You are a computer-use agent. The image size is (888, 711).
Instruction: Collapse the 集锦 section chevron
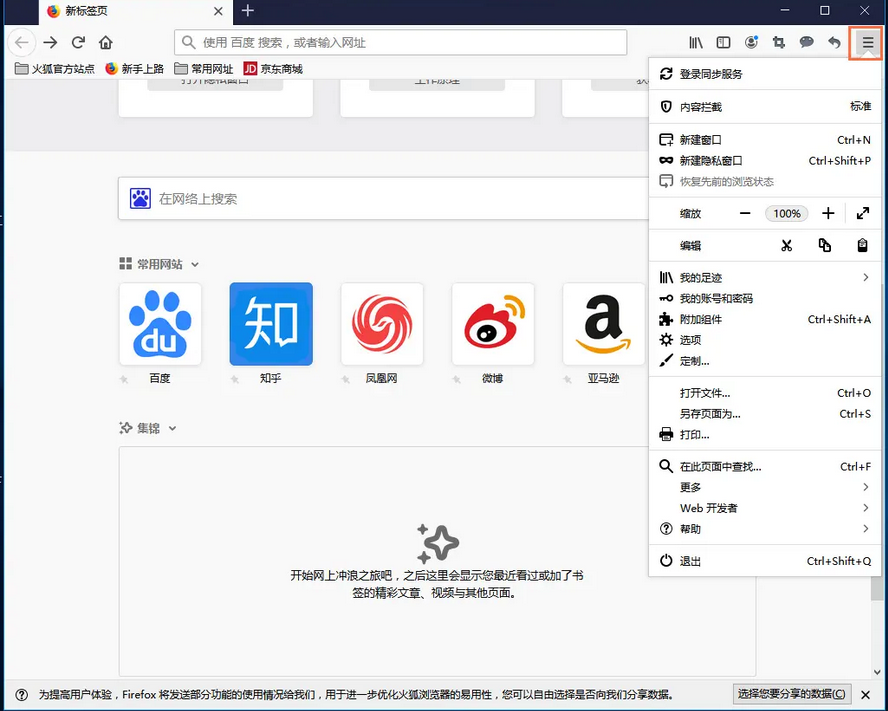(172, 428)
